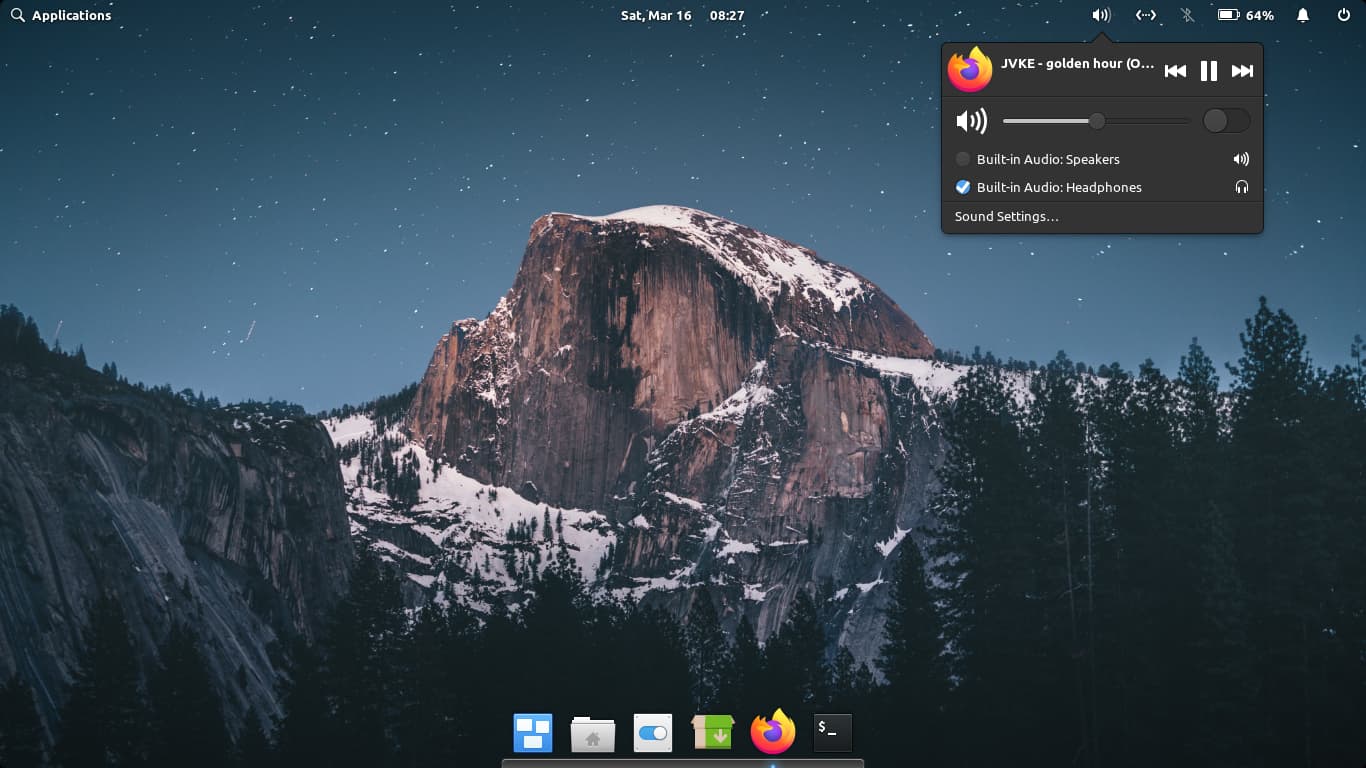Open the Applications menu
The height and width of the screenshot is (768, 1366).
coord(60,15)
